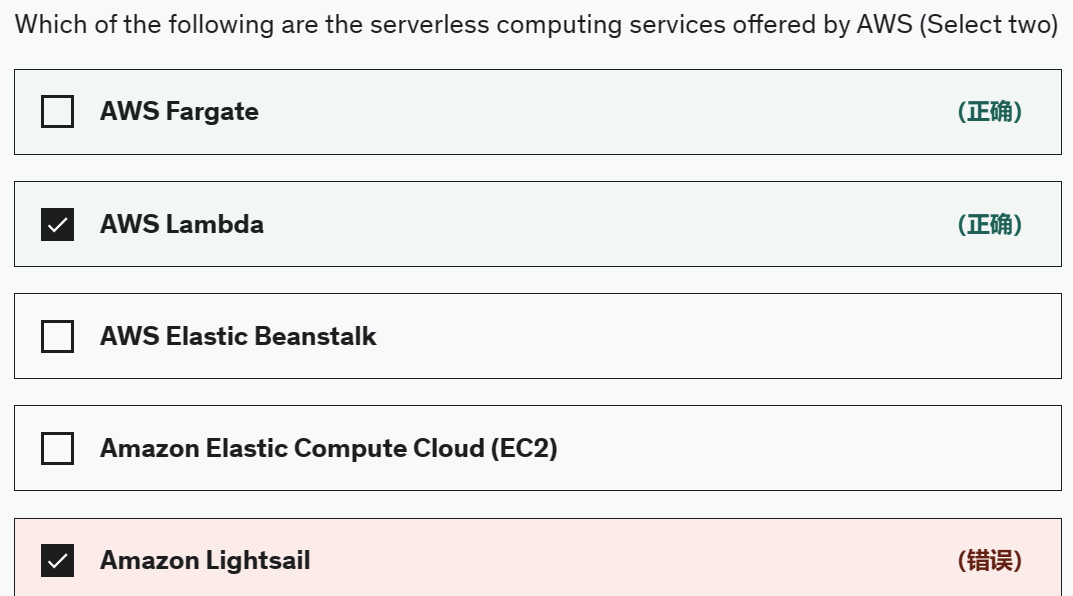Click blank space in the AWS Fargate row
The image size is (1073, 596).
(600, 112)
